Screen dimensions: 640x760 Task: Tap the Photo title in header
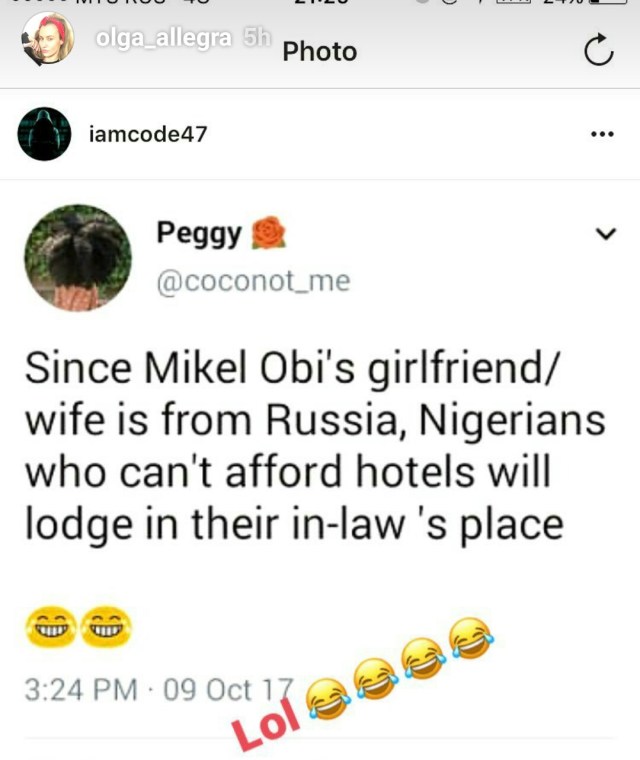[320, 51]
